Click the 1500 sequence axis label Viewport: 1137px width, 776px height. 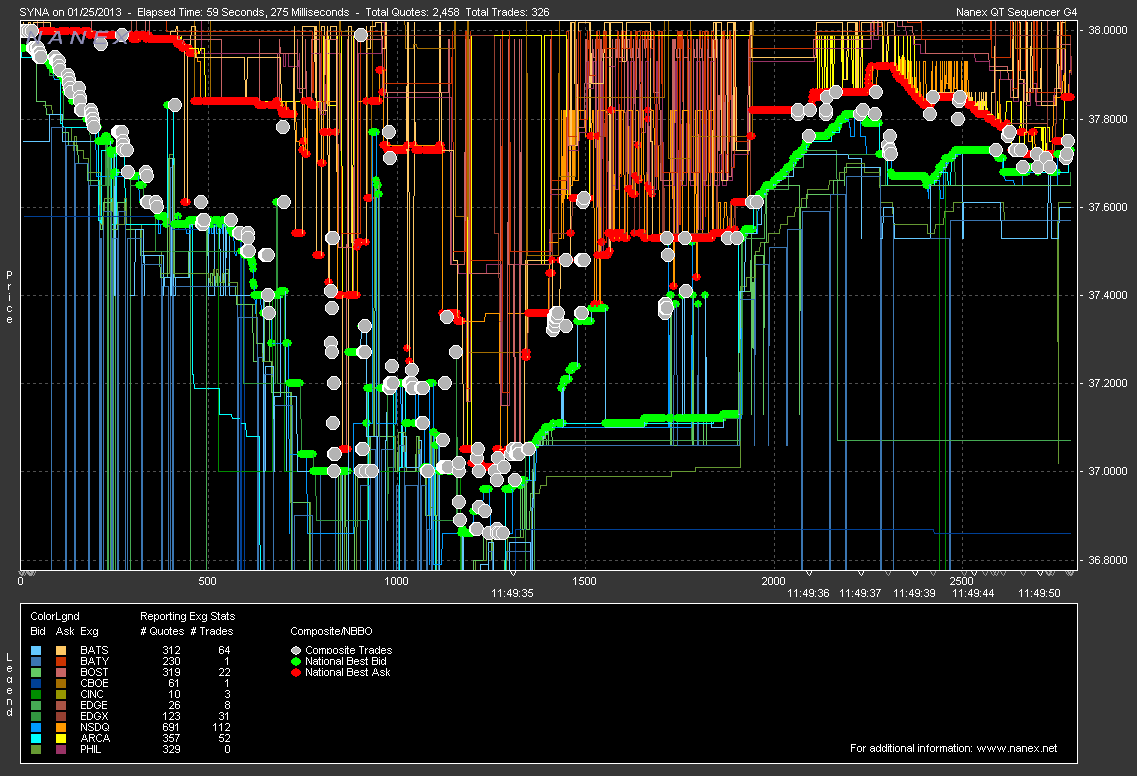pos(584,581)
